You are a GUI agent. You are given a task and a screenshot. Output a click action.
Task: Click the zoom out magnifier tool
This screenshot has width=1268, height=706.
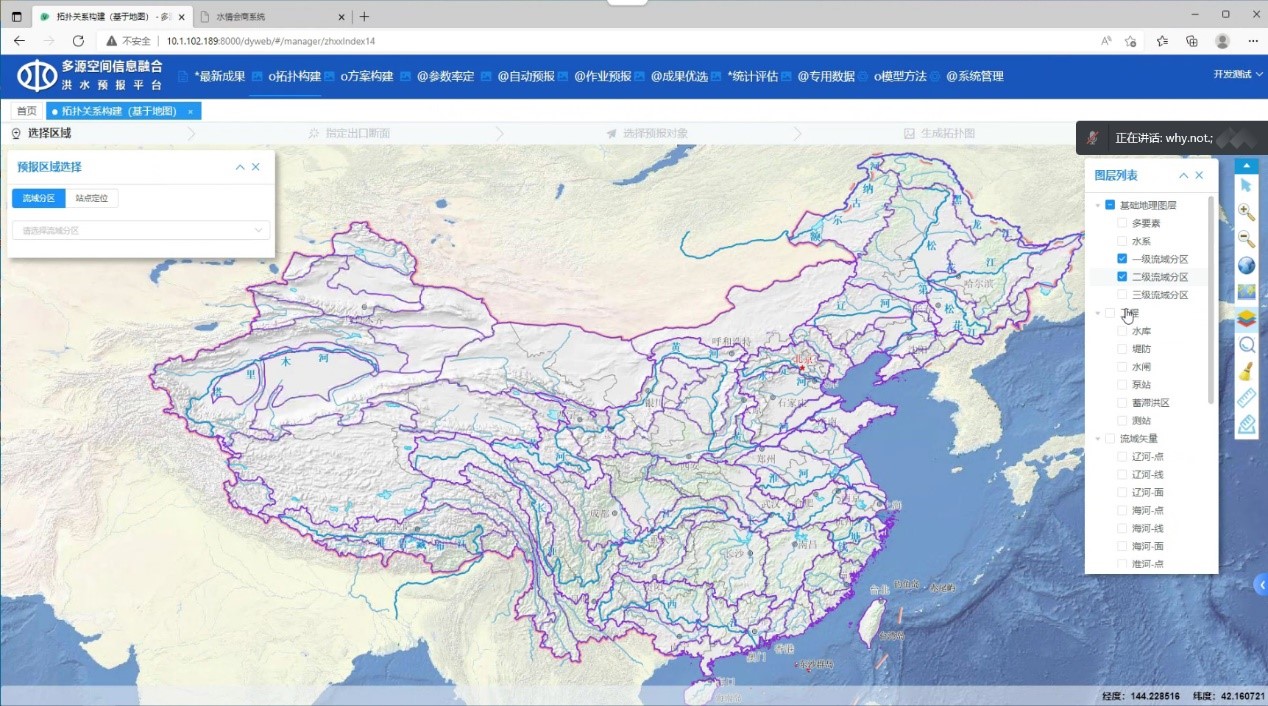1246,239
